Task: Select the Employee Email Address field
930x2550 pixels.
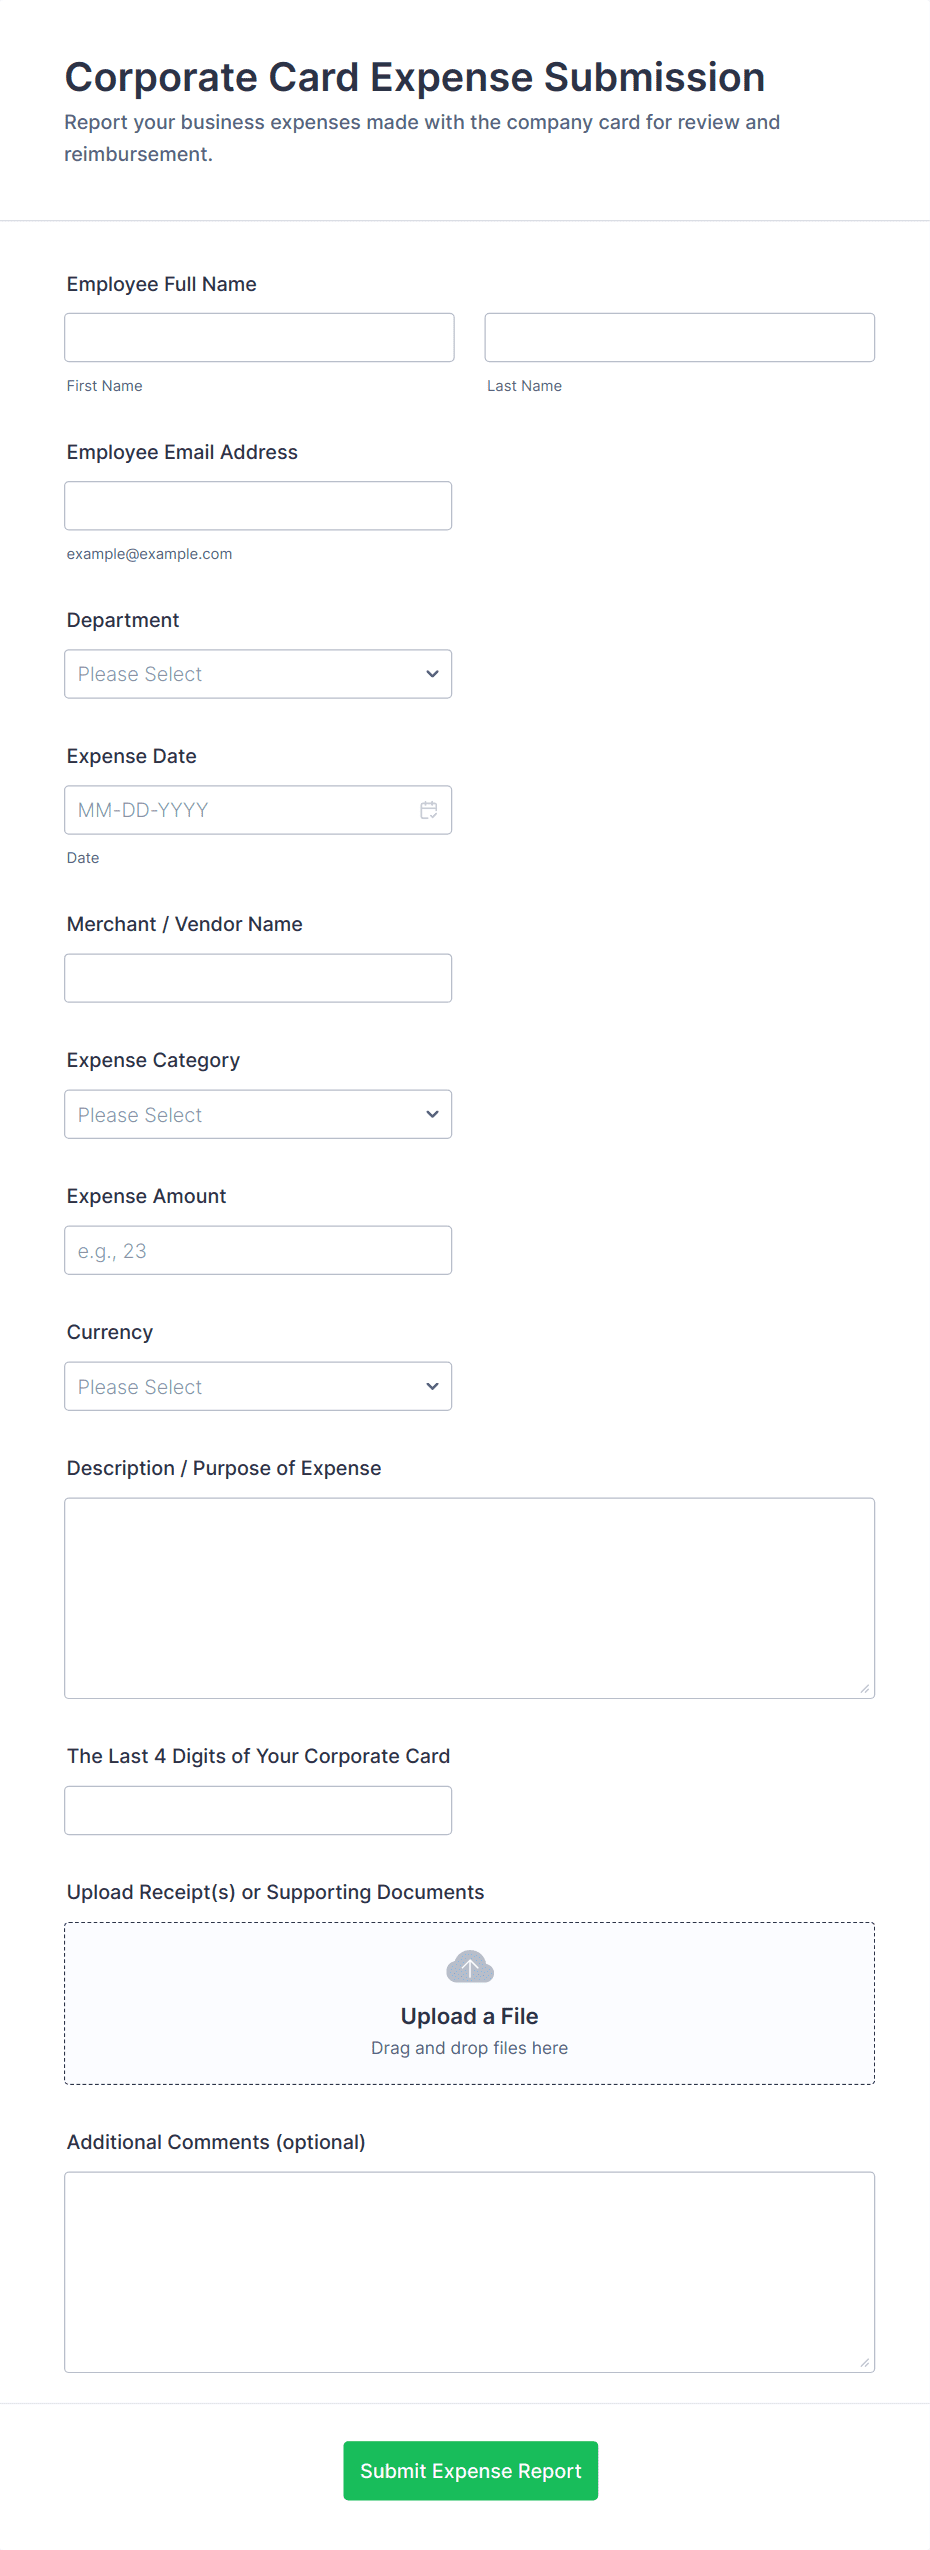Action: pos(257,506)
